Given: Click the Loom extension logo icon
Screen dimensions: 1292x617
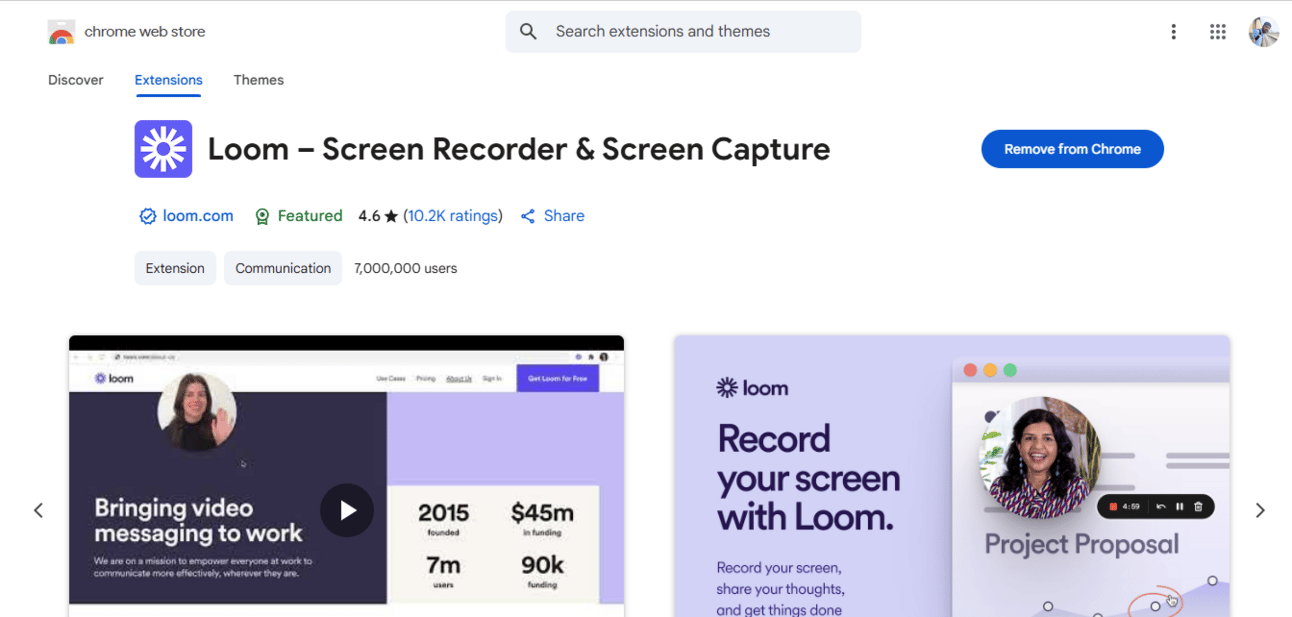Looking at the screenshot, I should pyautogui.click(x=163, y=149).
